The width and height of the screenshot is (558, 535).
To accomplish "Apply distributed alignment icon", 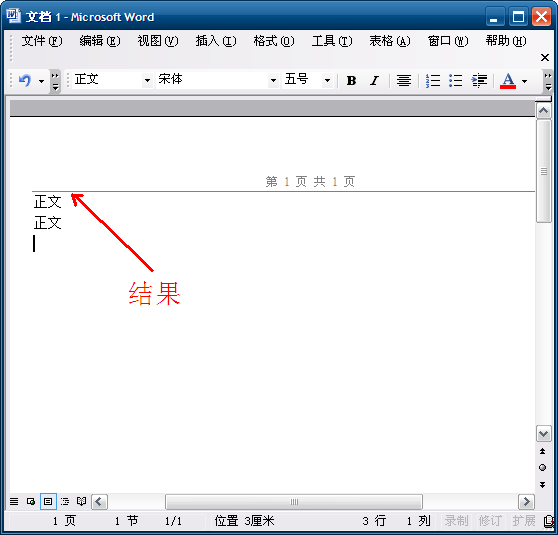I will tap(404, 81).
